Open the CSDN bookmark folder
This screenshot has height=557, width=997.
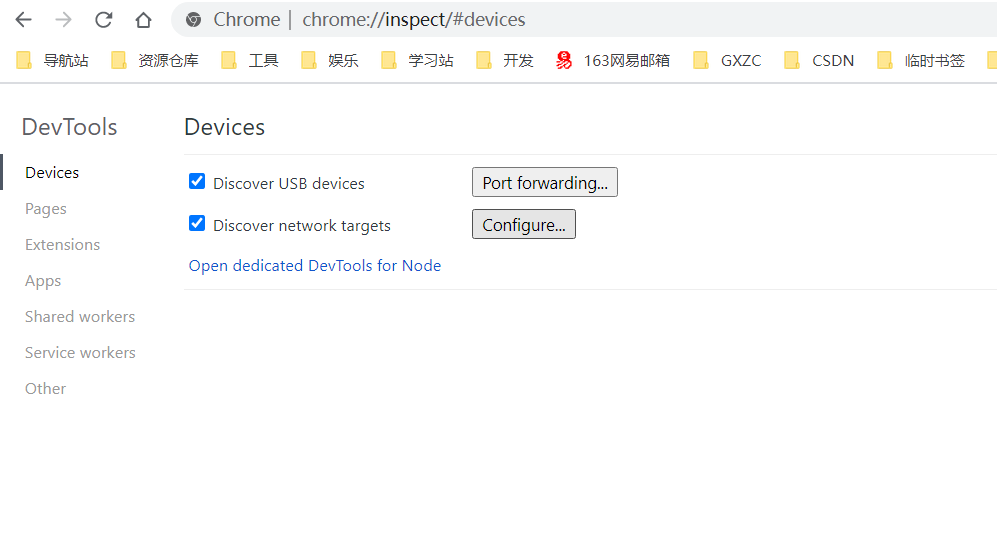pos(819,61)
